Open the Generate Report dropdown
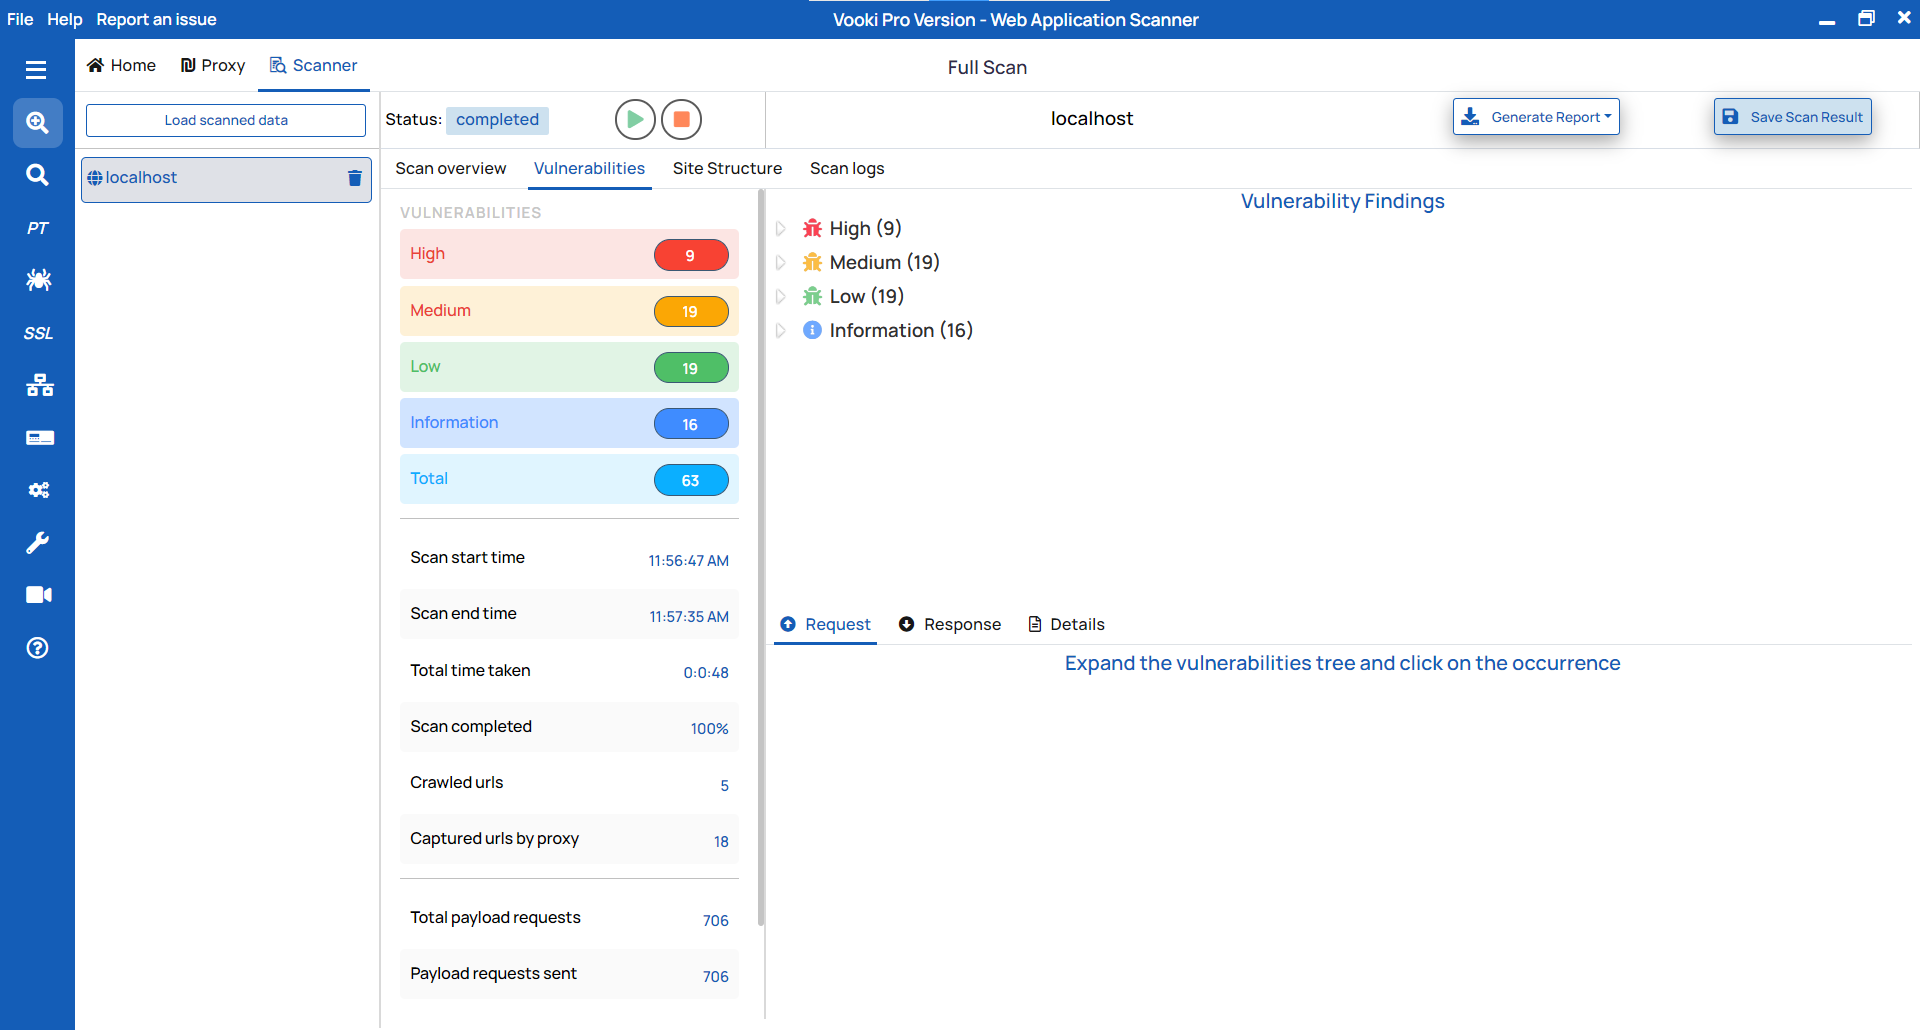Viewport: 1920px width, 1030px height. tap(1536, 117)
